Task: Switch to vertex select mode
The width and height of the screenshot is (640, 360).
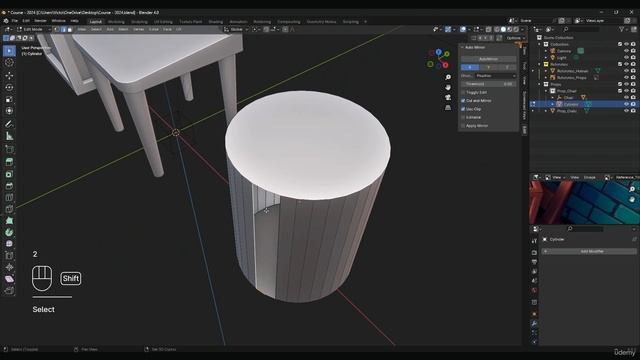Action: point(56,29)
